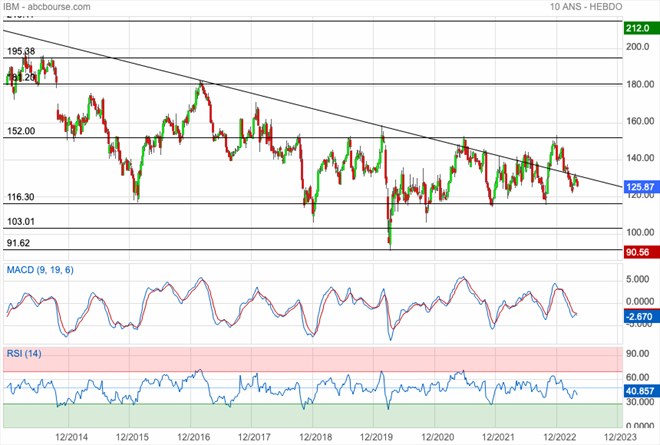Click the 195.38 resistance level label

coord(21,51)
